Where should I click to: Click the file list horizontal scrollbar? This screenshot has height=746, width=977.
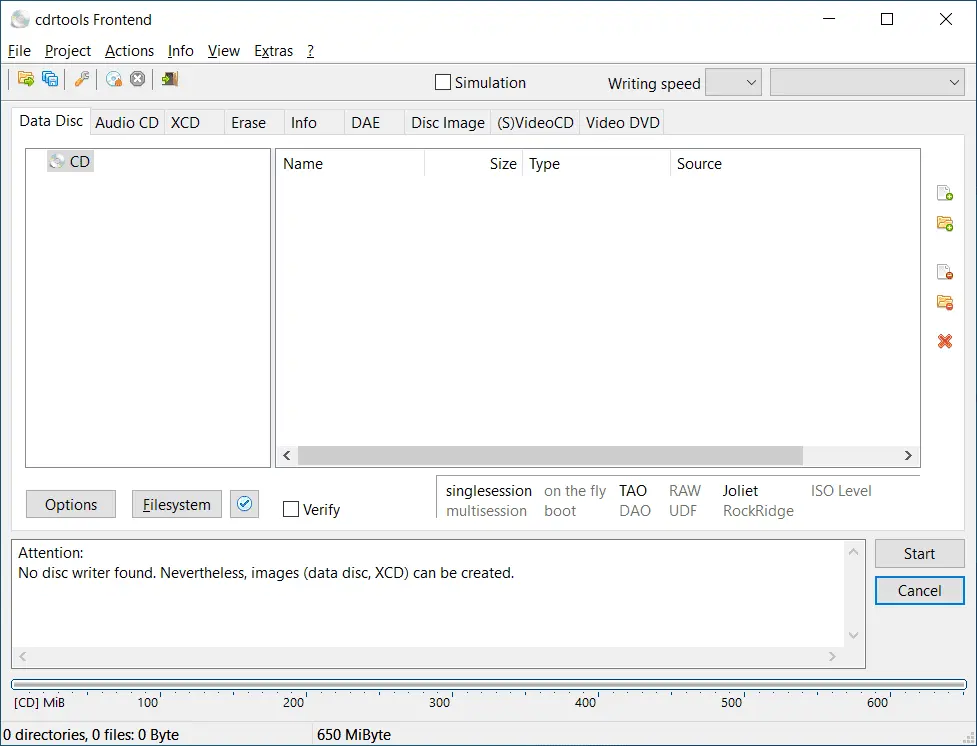click(550, 456)
